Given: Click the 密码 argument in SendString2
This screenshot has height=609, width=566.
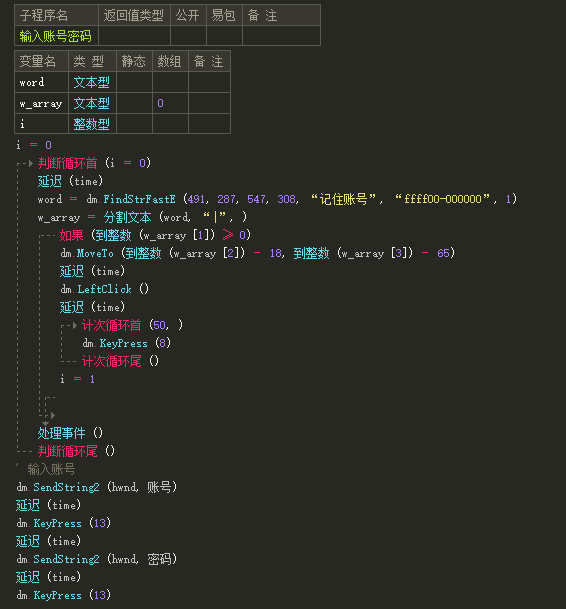Looking at the screenshot, I should pos(159,559).
